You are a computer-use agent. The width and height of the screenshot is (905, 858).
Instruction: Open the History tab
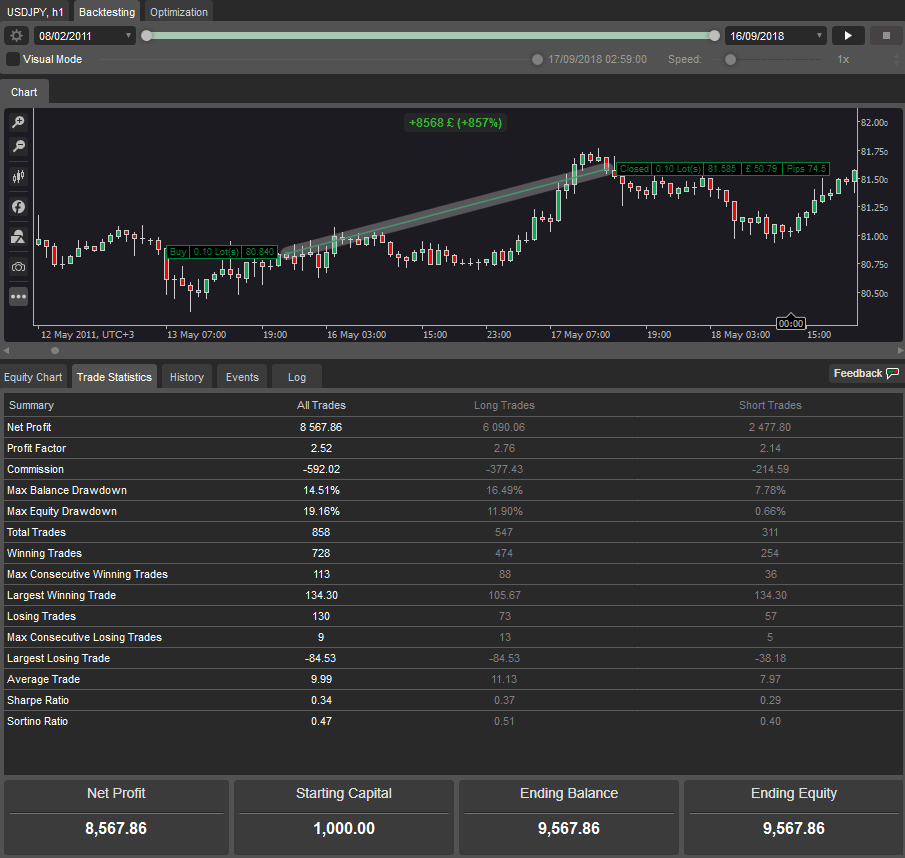click(x=187, y=377)
